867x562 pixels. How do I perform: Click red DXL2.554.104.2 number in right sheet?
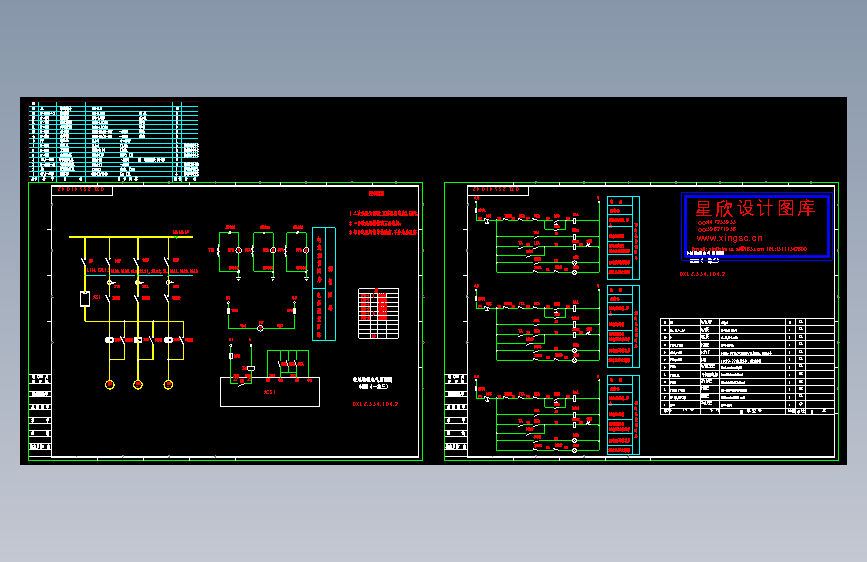702,274
